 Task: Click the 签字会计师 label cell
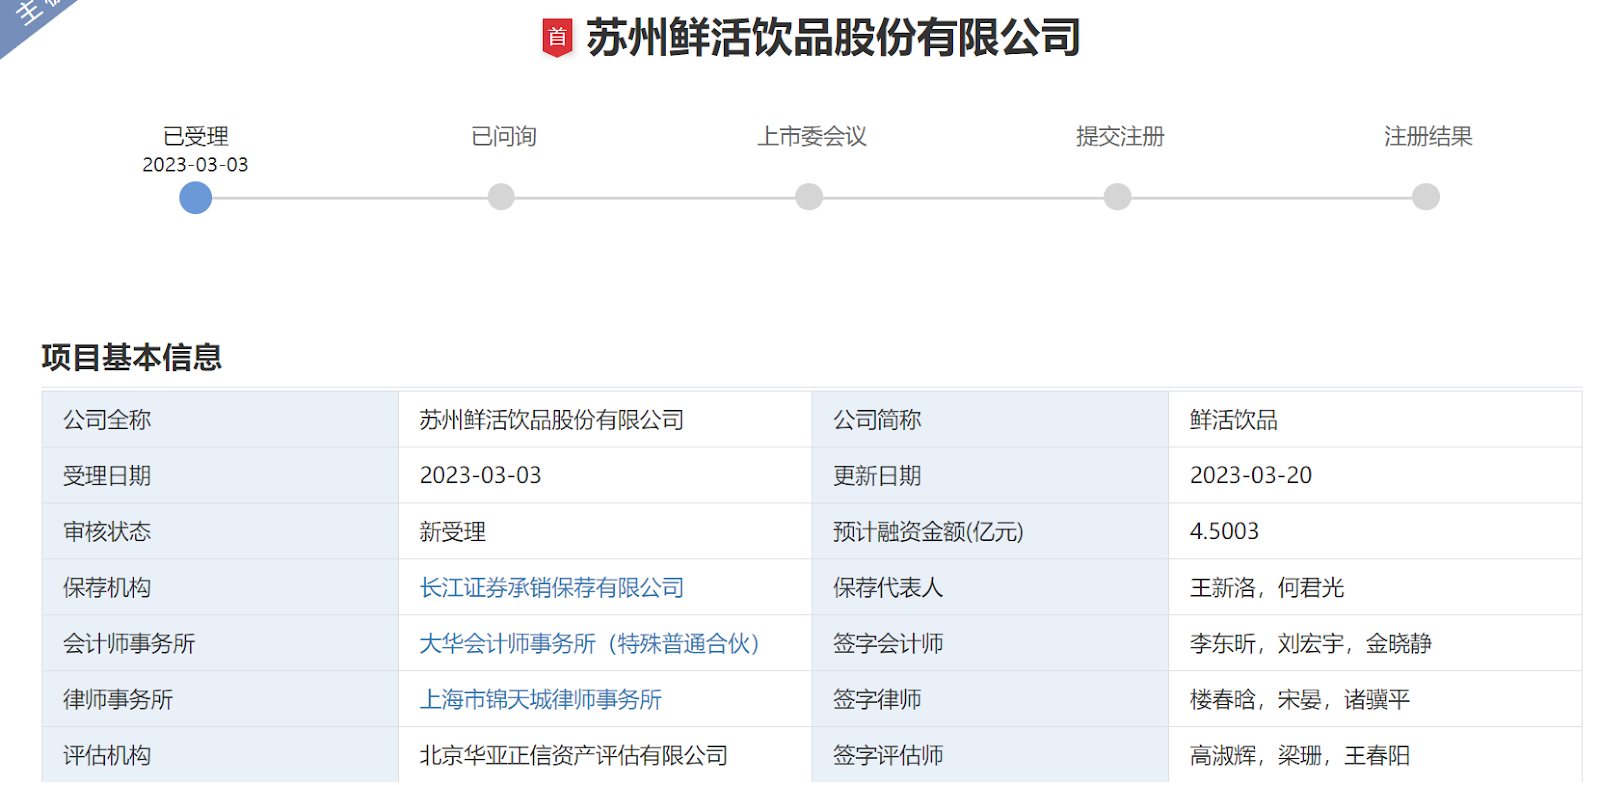tap(990, 644)
